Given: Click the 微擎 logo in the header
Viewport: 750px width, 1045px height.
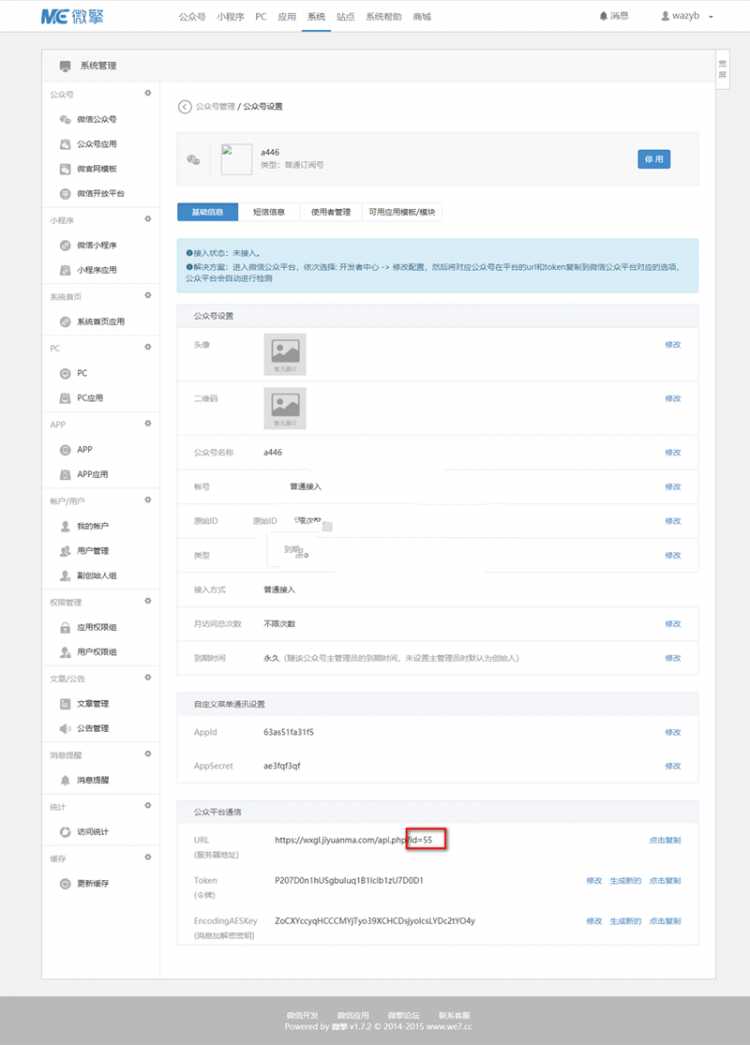Looking at the screenshot, I should tap(73, 17).
